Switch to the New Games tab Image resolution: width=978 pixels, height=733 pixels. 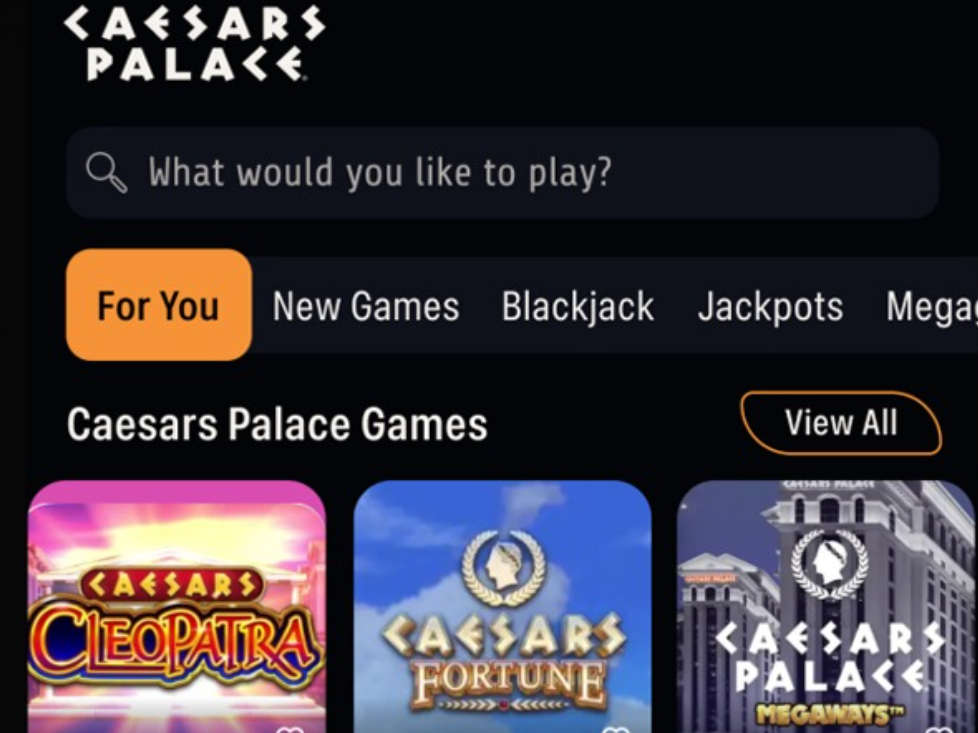(365, 306)
